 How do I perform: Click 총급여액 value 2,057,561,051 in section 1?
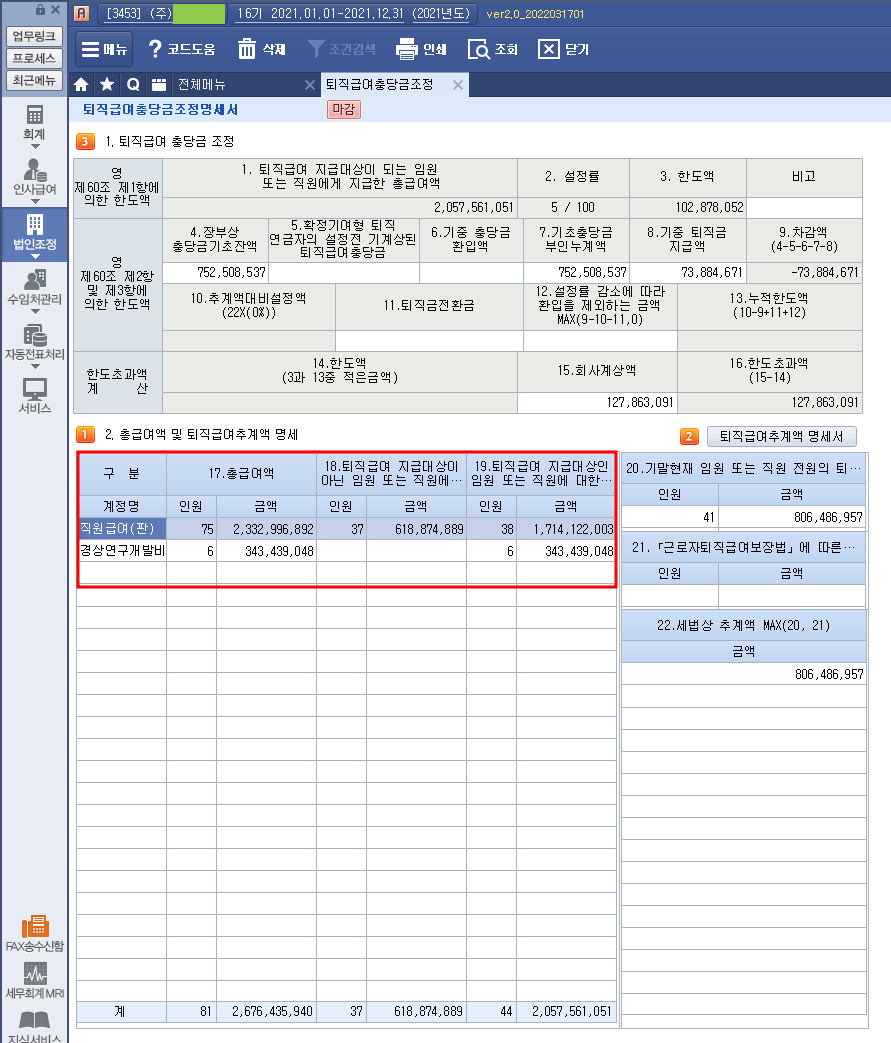[x=340, y=208]
